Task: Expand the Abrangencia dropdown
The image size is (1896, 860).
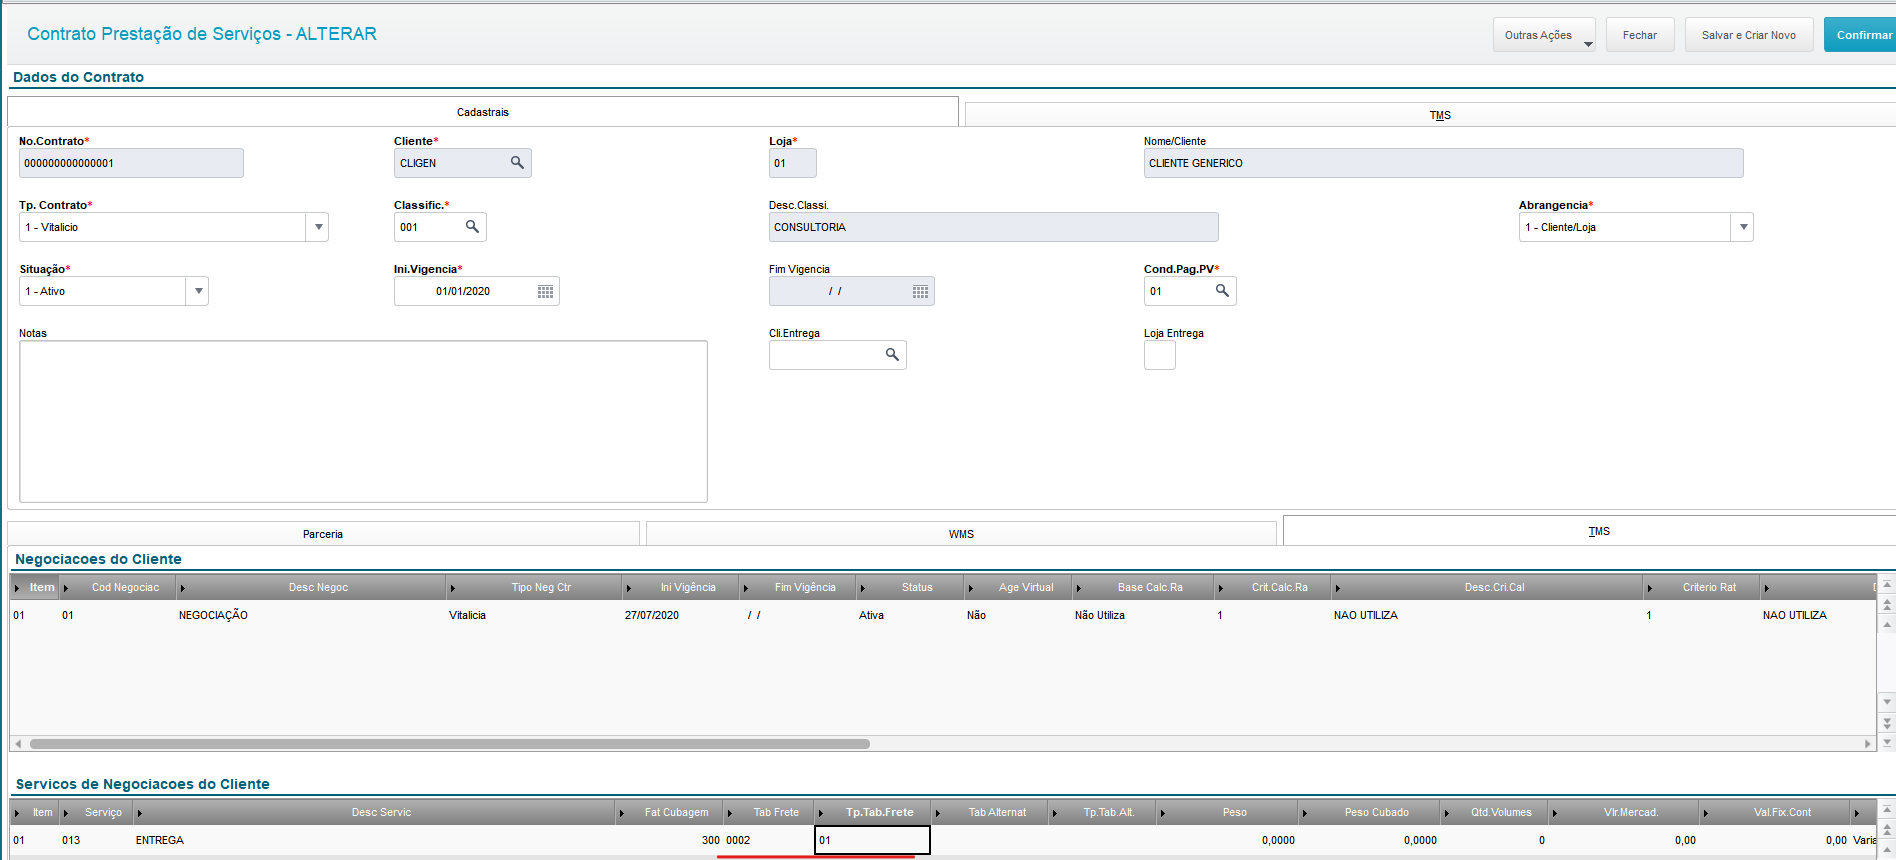Action: pyautogui.click(x=1743, y=227)
